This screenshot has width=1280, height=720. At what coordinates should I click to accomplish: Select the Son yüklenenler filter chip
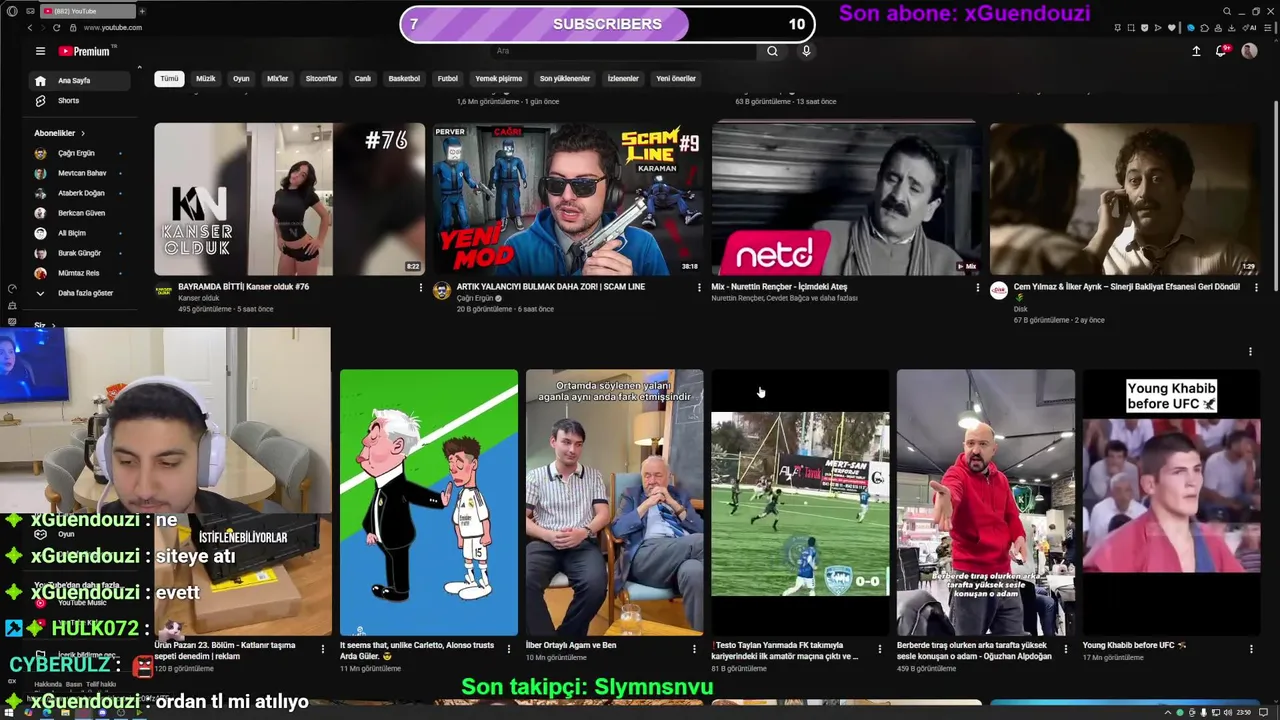coord(565,78)
